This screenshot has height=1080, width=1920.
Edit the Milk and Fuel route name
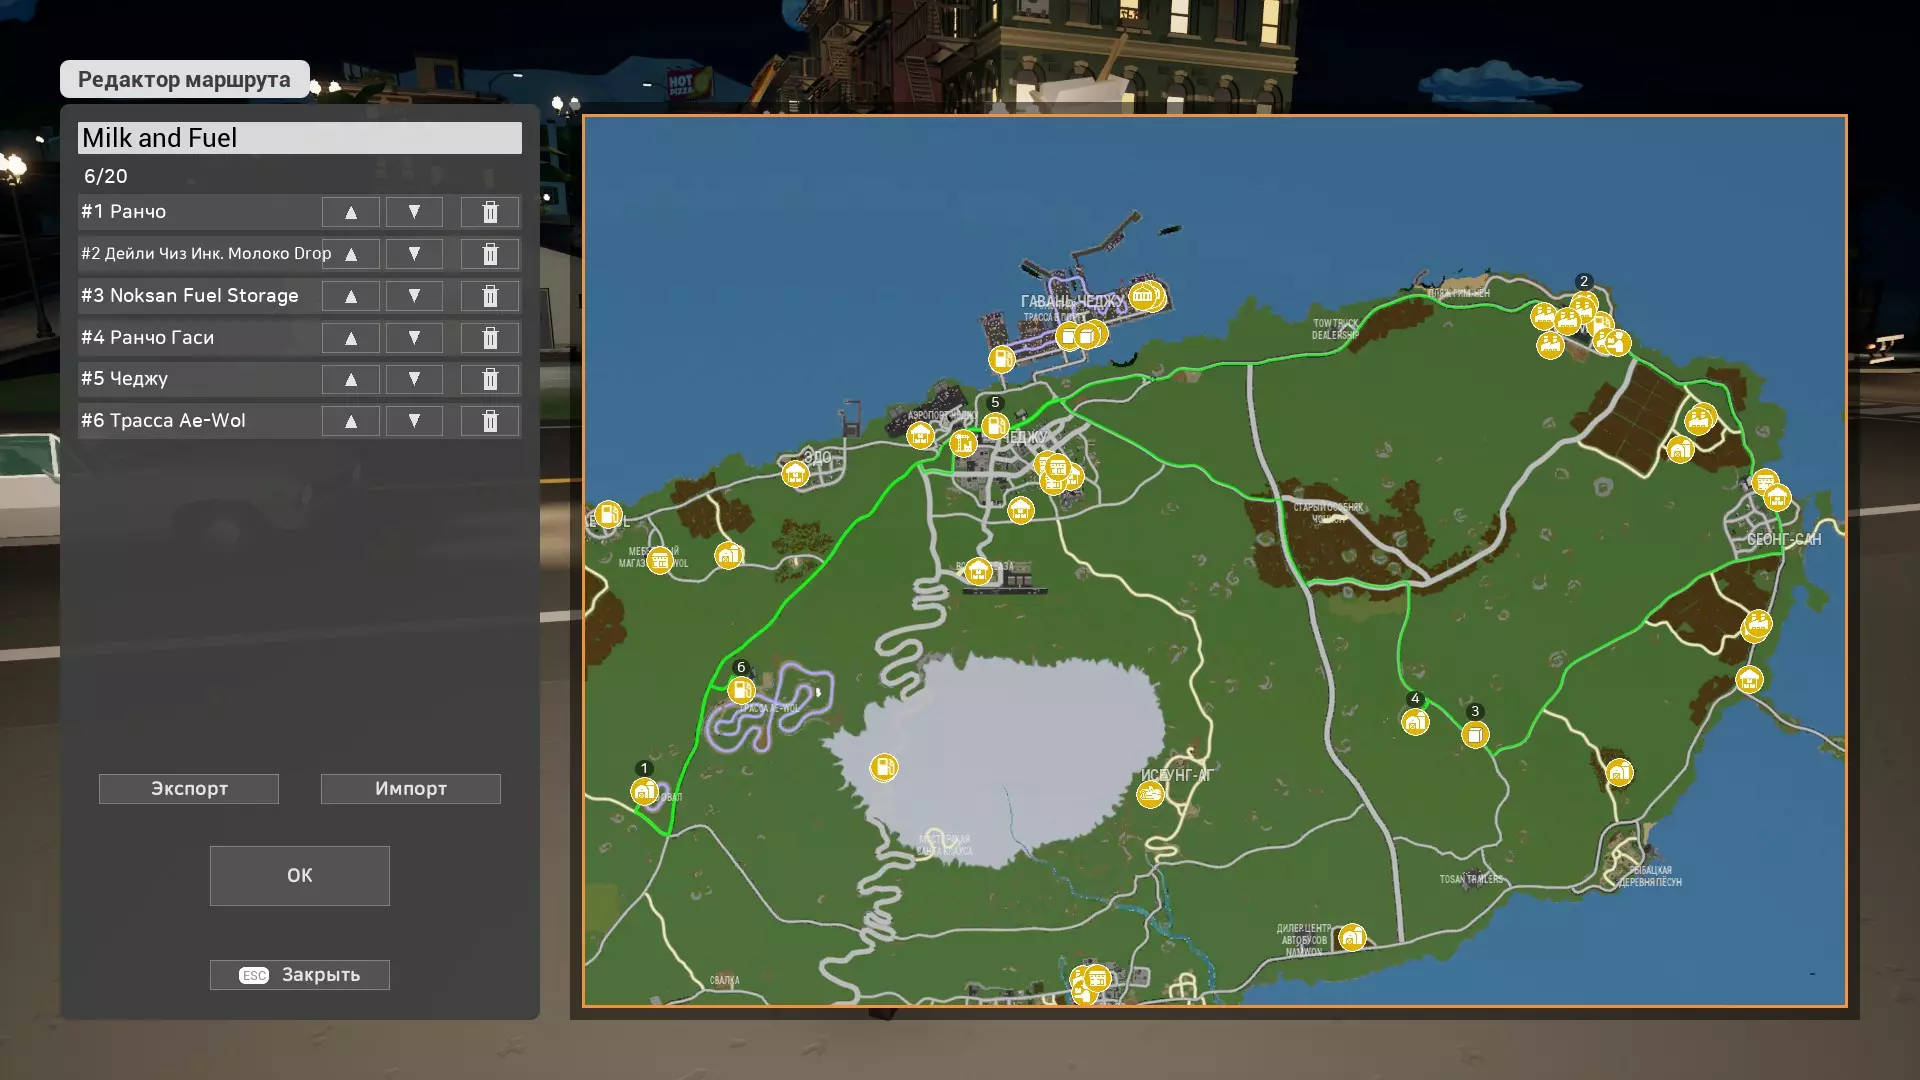pos(299,138)
